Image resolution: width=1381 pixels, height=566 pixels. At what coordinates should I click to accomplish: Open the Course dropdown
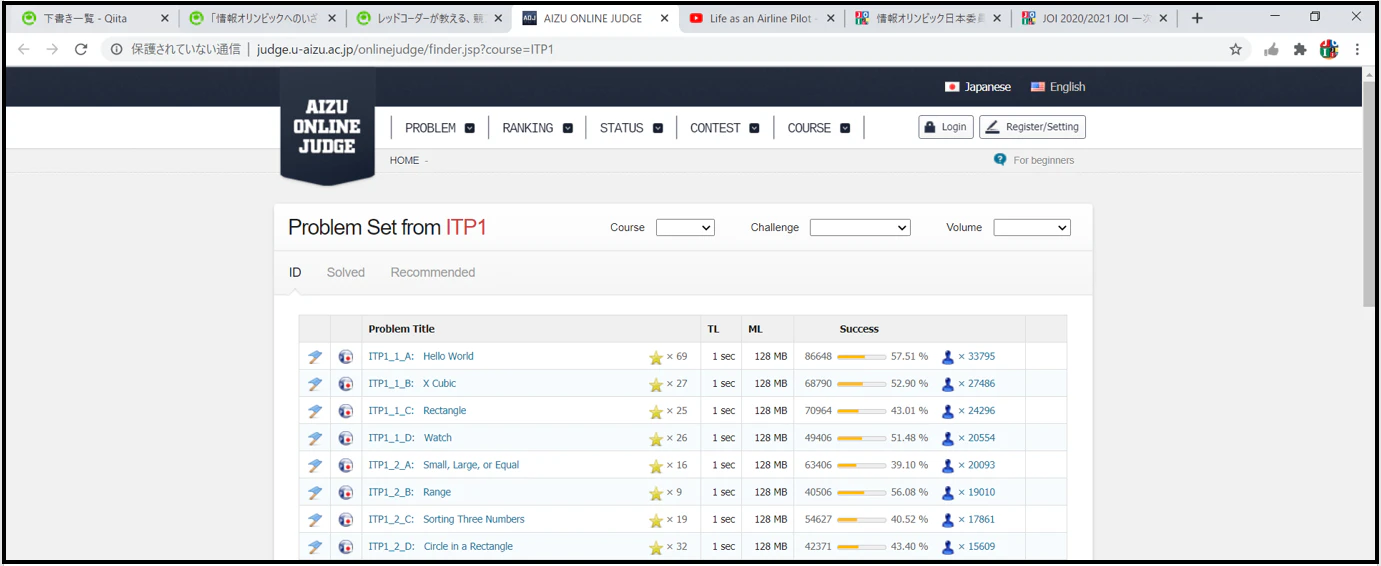pyautogui.click(x=685, y=228)
